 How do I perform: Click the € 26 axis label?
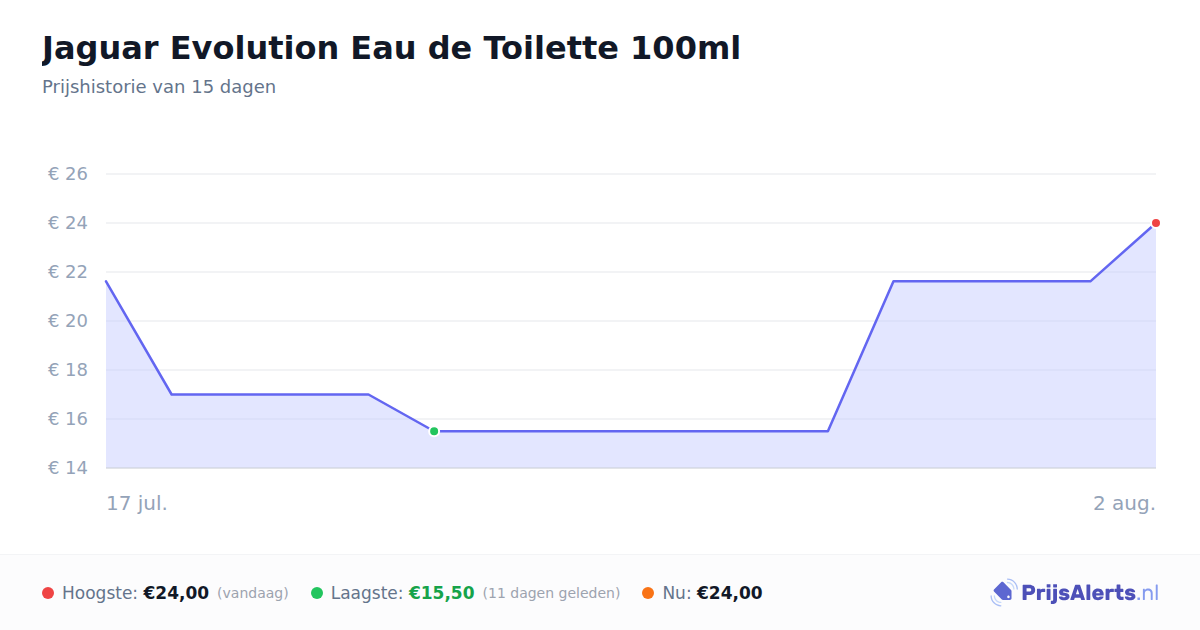68,174
